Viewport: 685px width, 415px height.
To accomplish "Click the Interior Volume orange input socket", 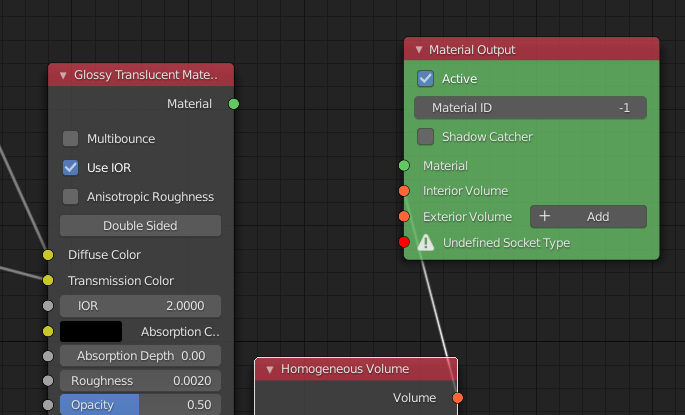I will (404, 190).
